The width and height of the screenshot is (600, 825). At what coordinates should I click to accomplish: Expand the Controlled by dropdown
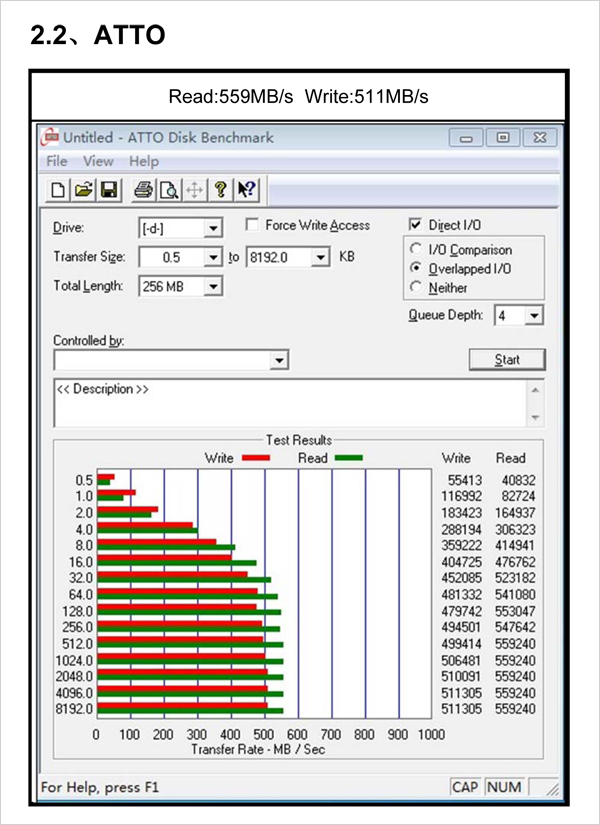click(279, 361)
